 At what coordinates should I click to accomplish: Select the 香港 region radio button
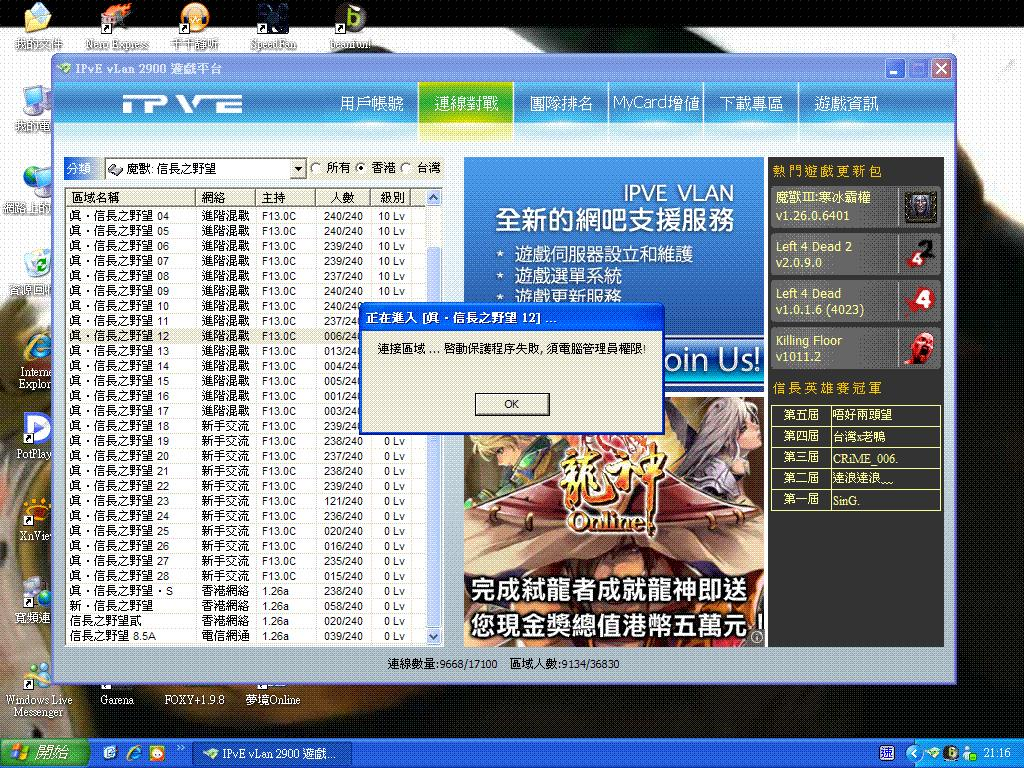point(360,168)
